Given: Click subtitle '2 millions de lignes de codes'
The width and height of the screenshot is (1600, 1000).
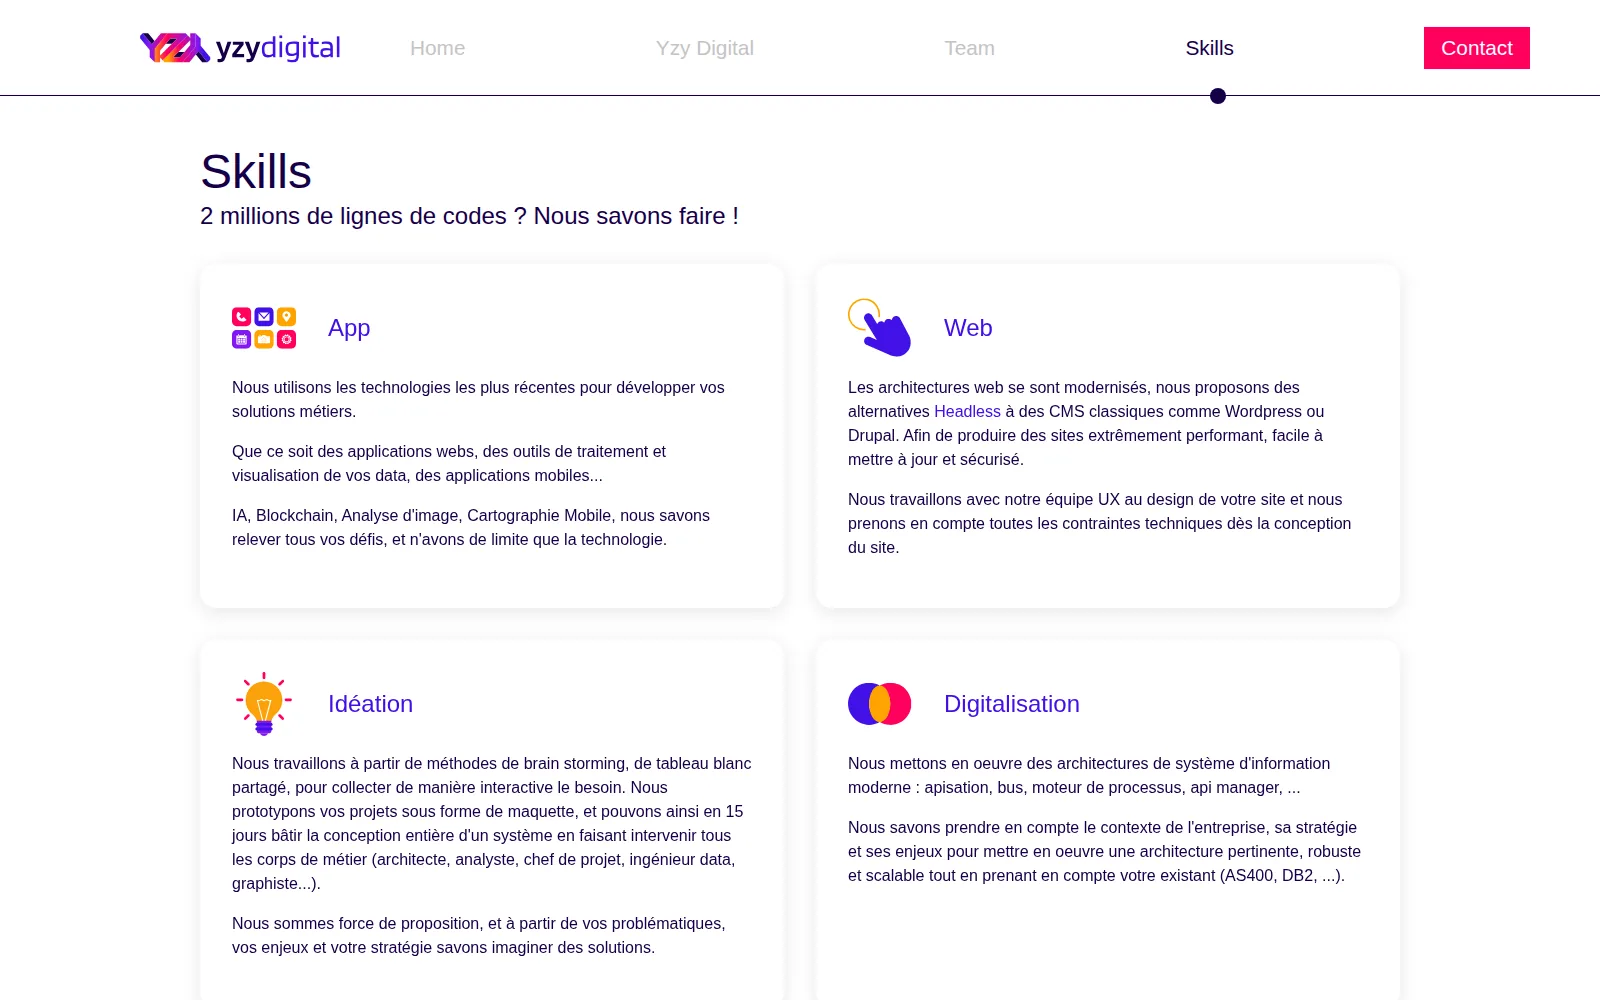Looking at the screenshot, I should pos(469,216).
